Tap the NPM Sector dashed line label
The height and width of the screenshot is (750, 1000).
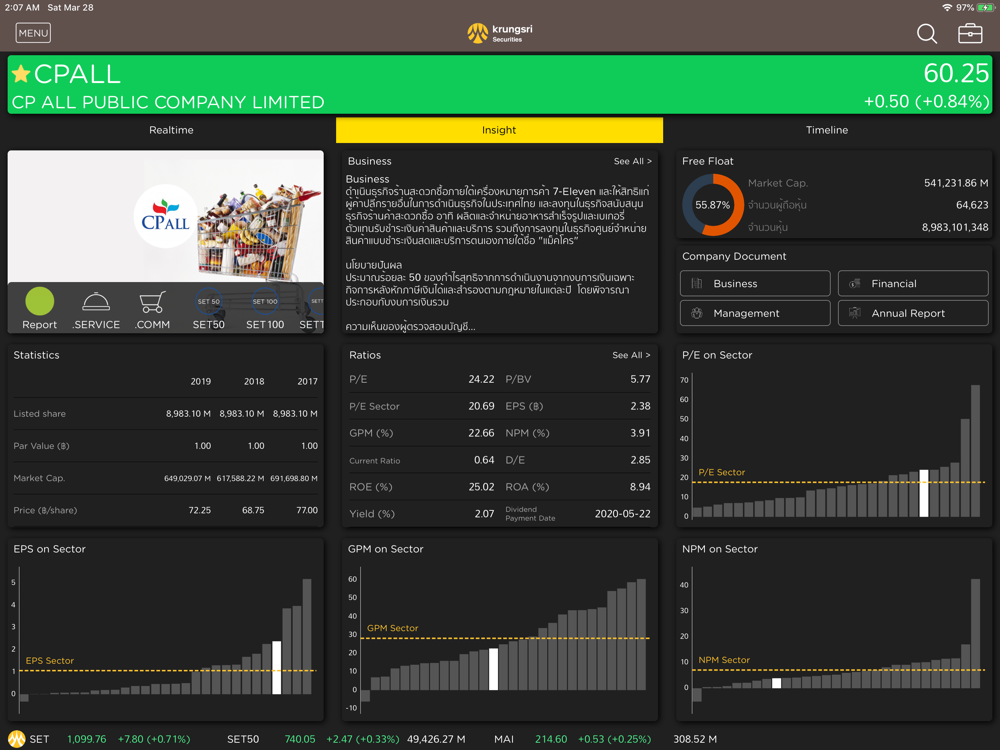click(724, 660)
